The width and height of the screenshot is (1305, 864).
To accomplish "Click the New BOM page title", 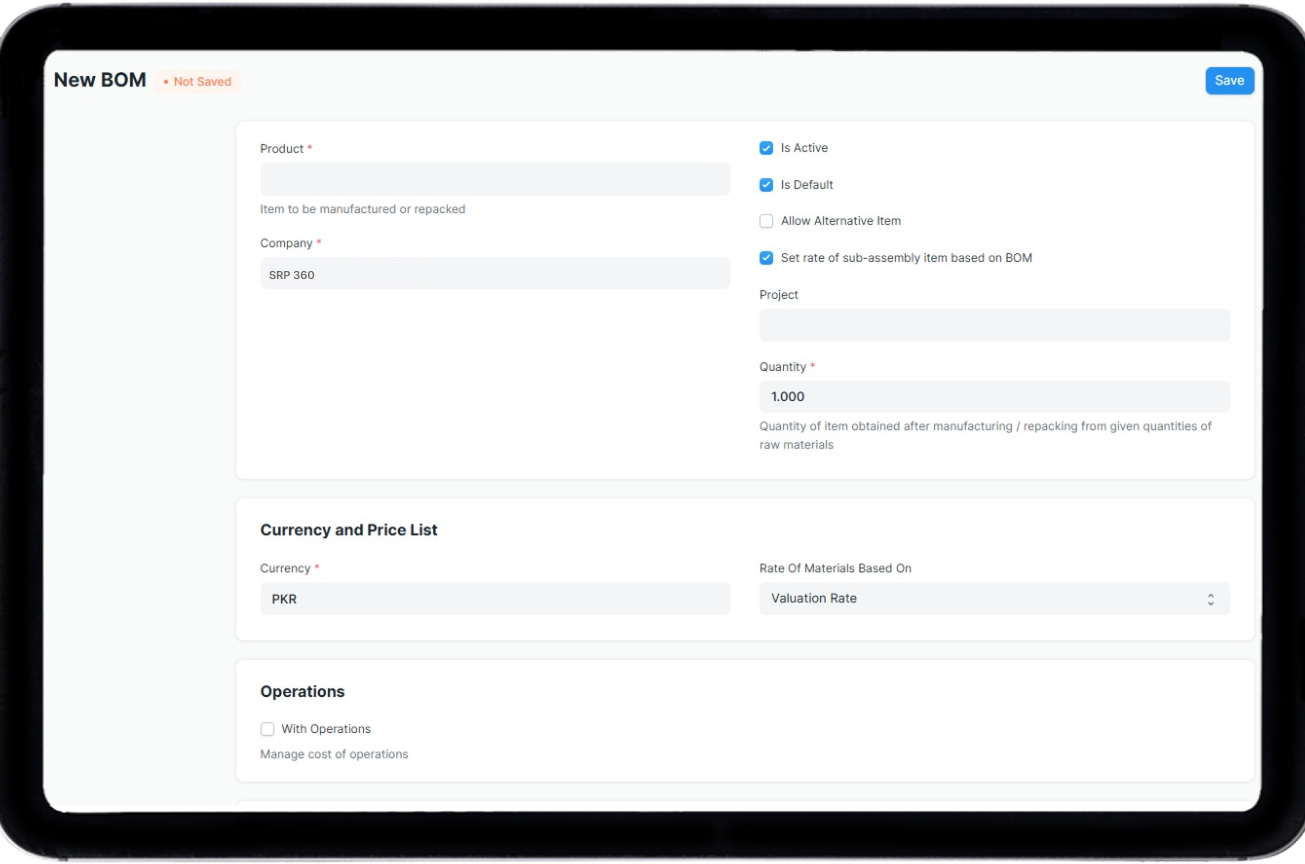I will pos(100,80).
